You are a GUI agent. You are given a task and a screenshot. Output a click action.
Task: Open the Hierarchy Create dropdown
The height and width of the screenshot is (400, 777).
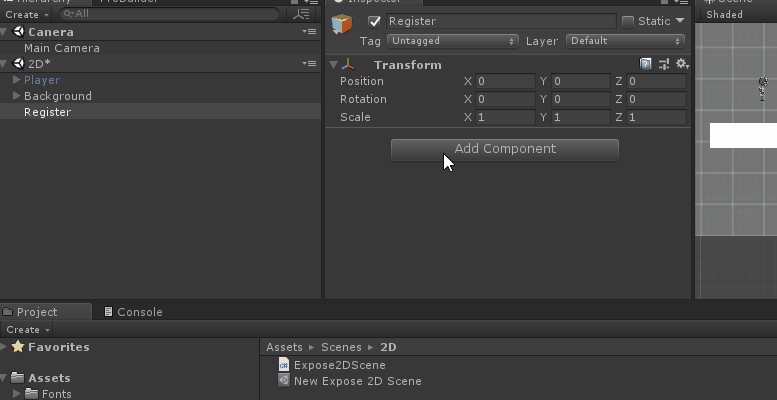point(27,14)
